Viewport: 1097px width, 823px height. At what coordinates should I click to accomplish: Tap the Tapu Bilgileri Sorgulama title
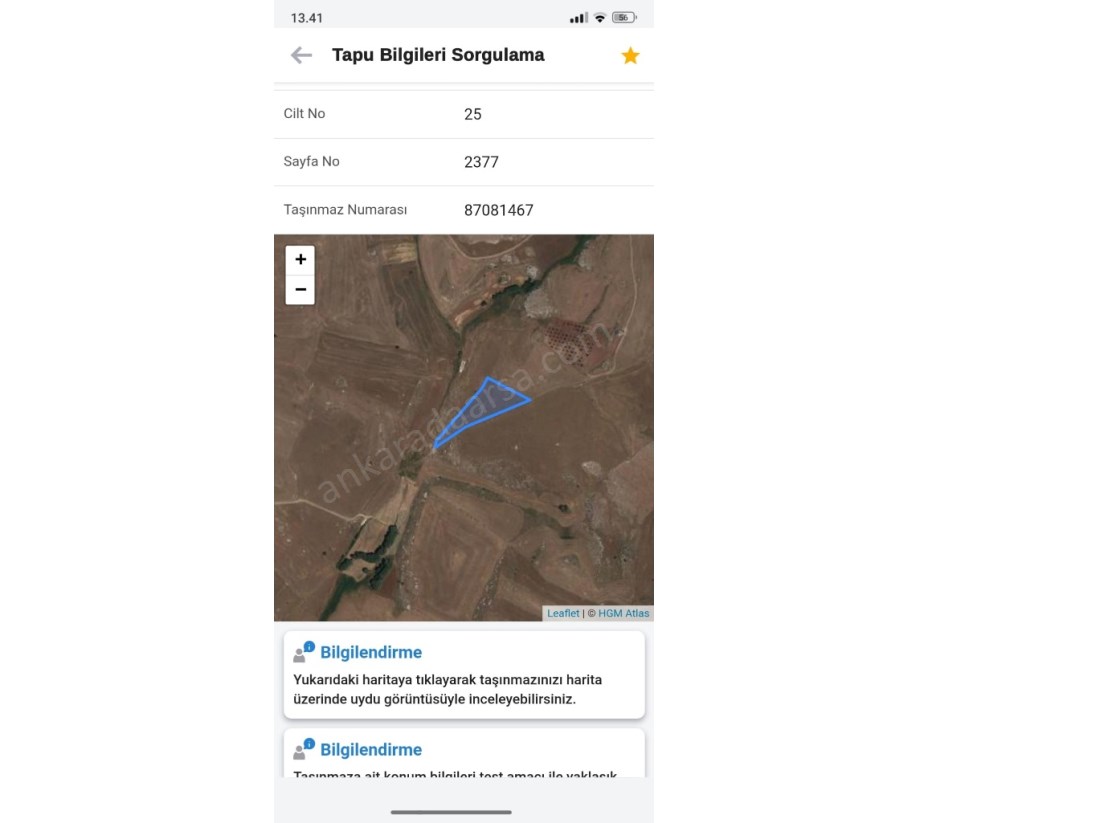438,55
